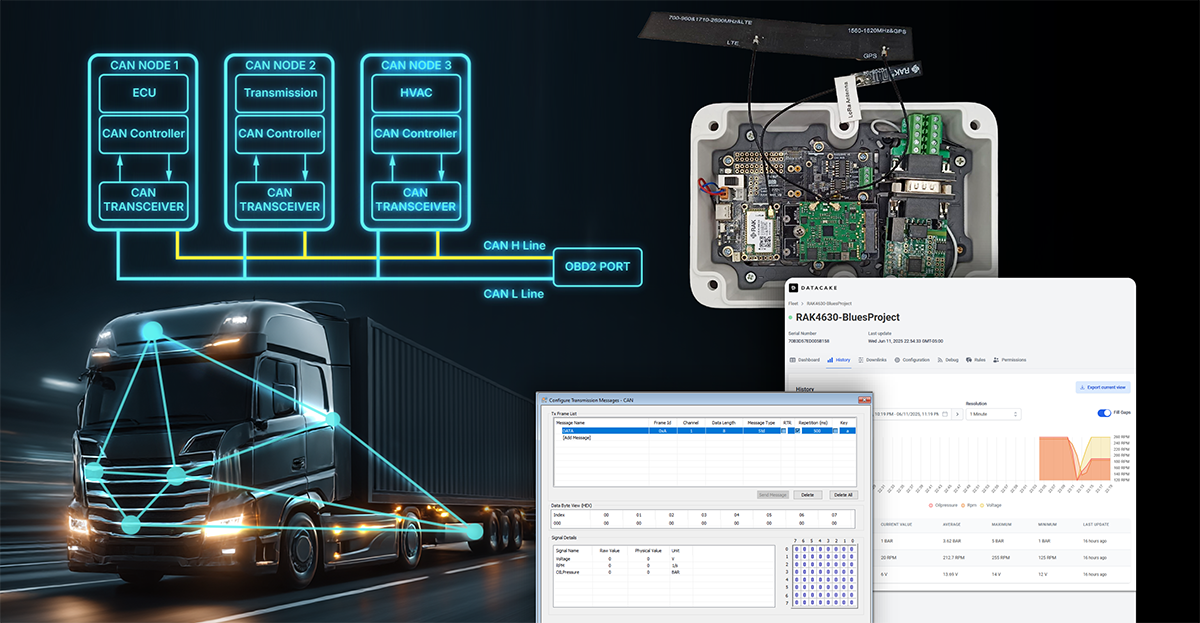
Task: Expand the Key dropdown in the DATA row
Action: (x=845, y=432)
